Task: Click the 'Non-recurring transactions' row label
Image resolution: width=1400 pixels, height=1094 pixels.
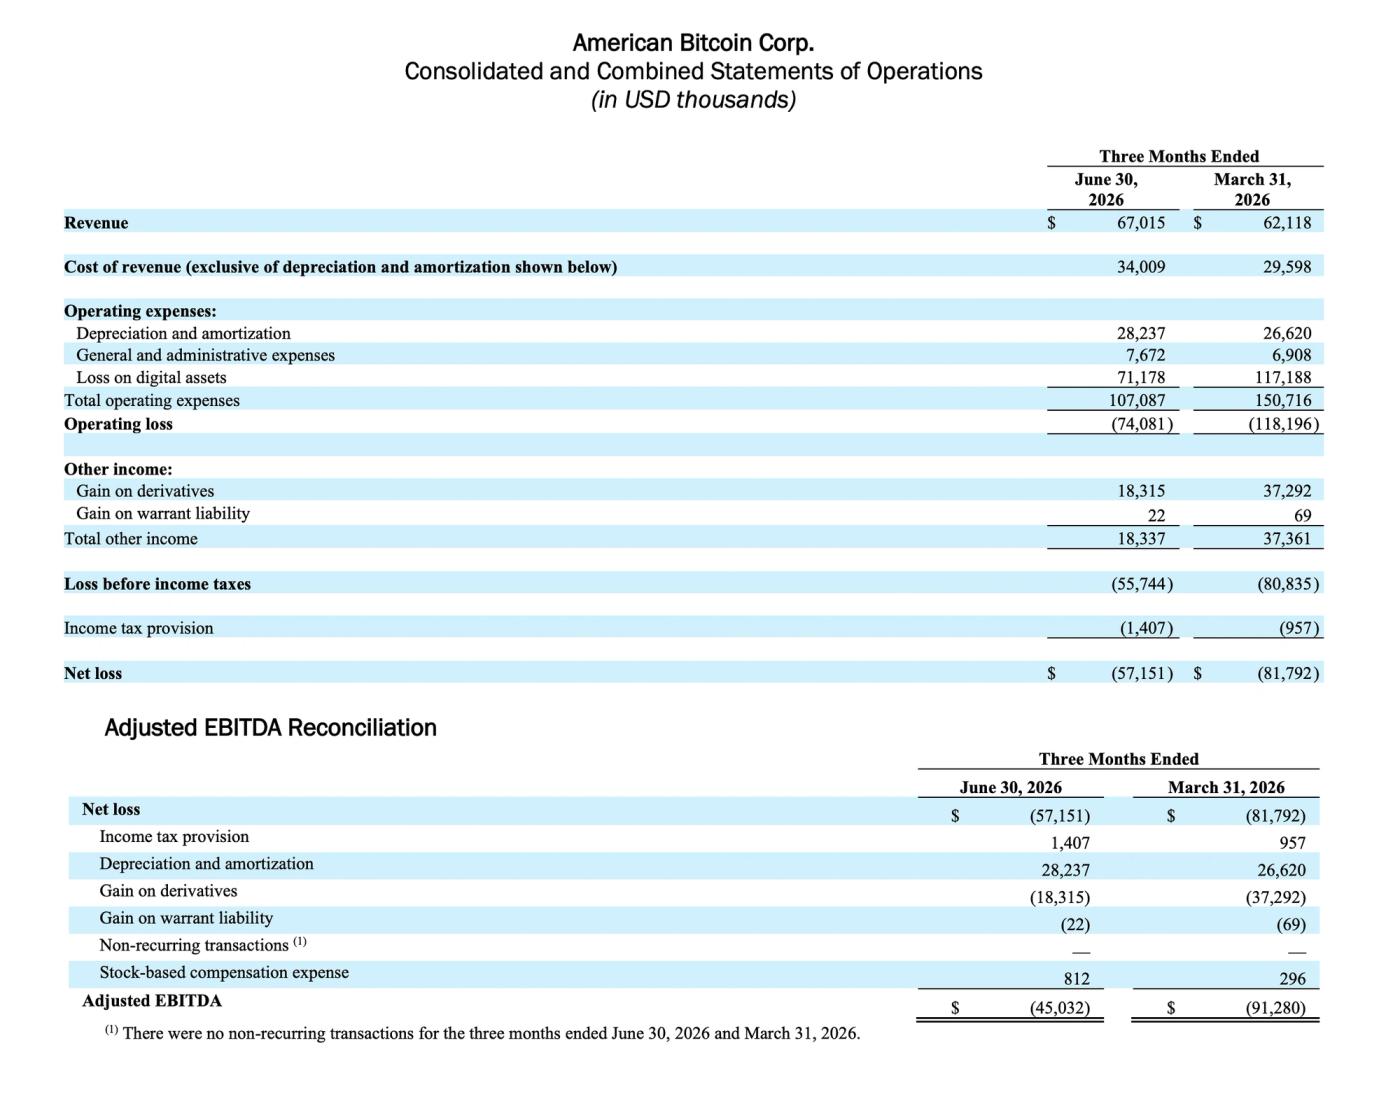Action: tap(203, 945)
